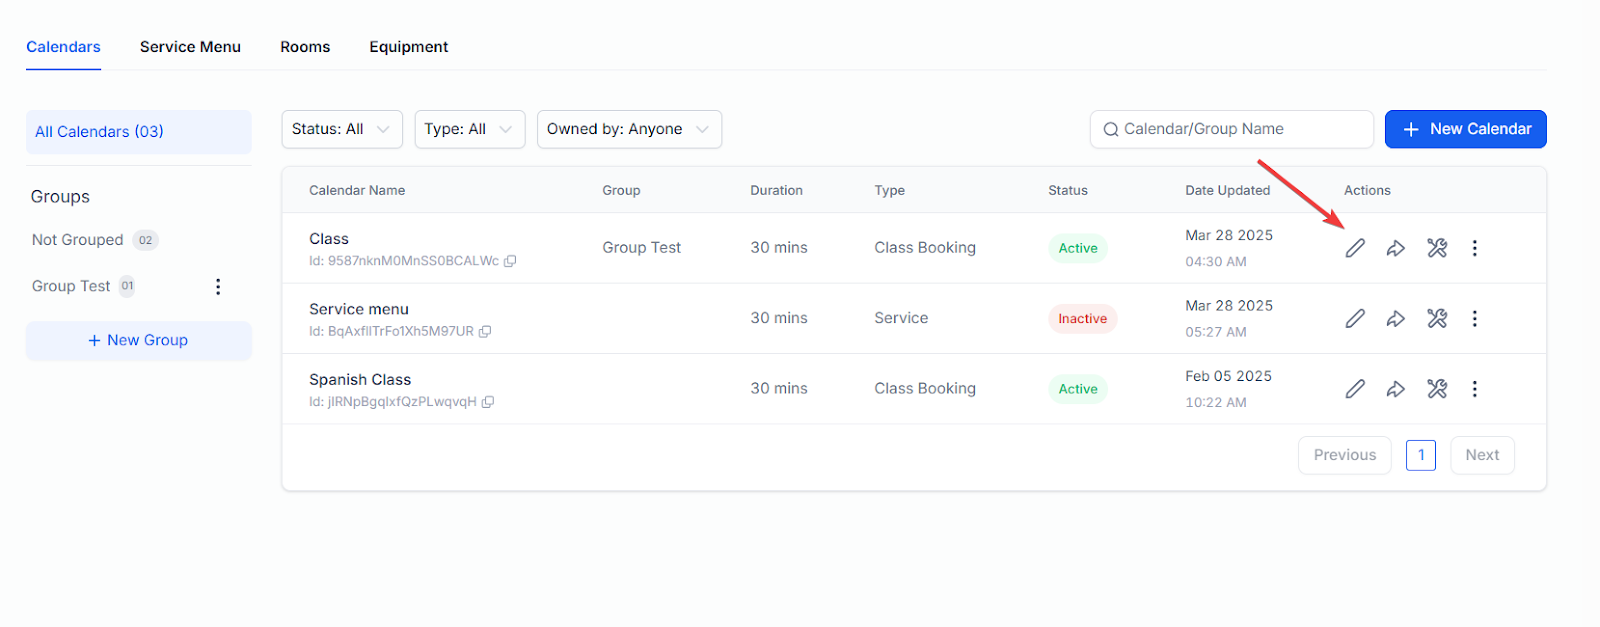Expand the Type: All dropdown
The width and height of the screenshot is (1600, 627).
tap(470, 129)
